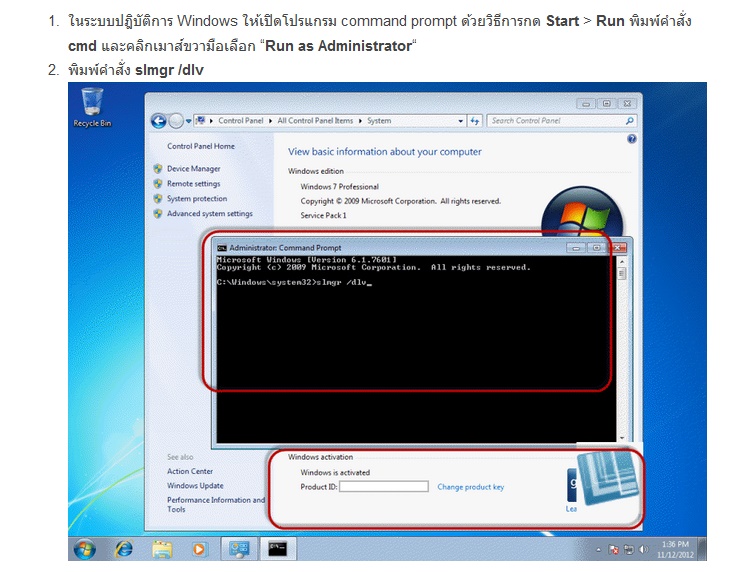Image resolution: width=741 pixels, height=572 pixels.
Task: Open the Action Center link
Action: click(190, 471)
